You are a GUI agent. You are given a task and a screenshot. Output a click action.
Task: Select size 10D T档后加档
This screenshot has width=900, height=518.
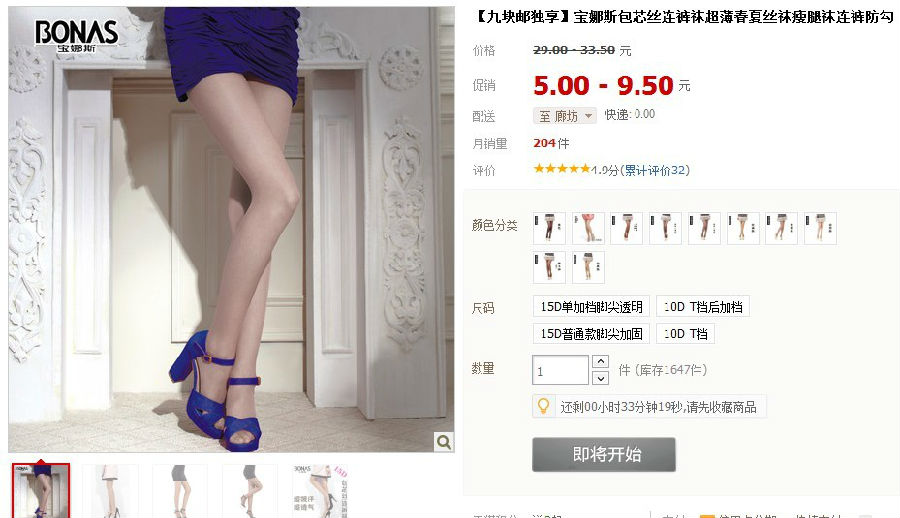pos(703,307)
